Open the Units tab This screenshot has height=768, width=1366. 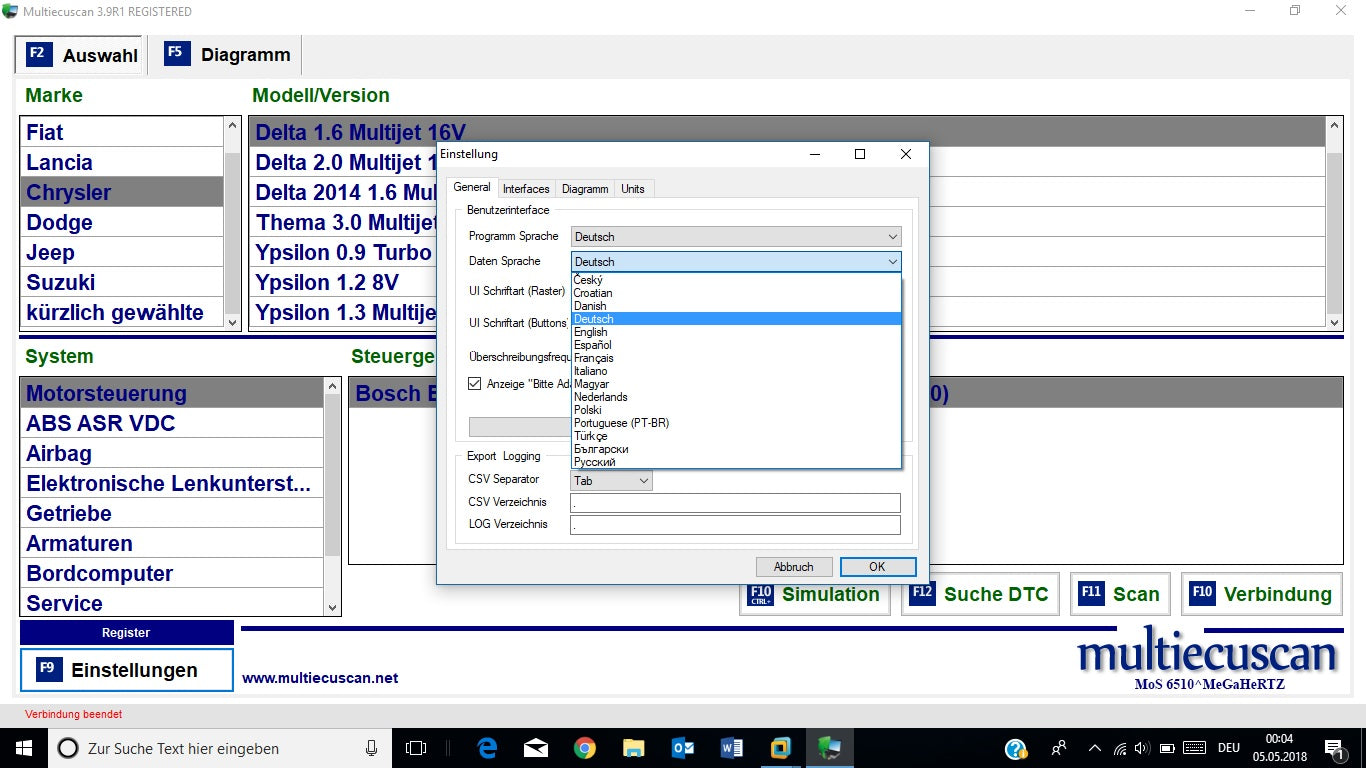pos(633,189)
